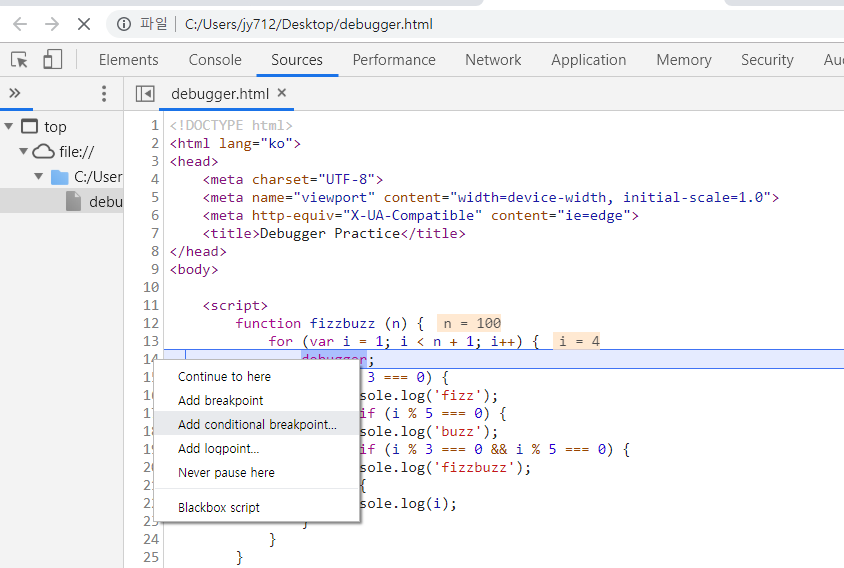Click the fizzbuzz function name
Screen dimensions: 844x568
pyautogui.click(x=342, y=323)
